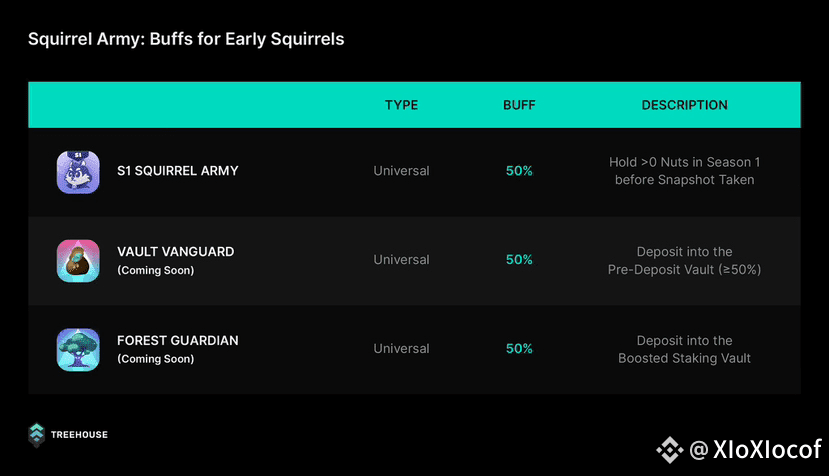
Task: Click the Squirrel Army Buffs page title
Action: click(x=186, y=39)
